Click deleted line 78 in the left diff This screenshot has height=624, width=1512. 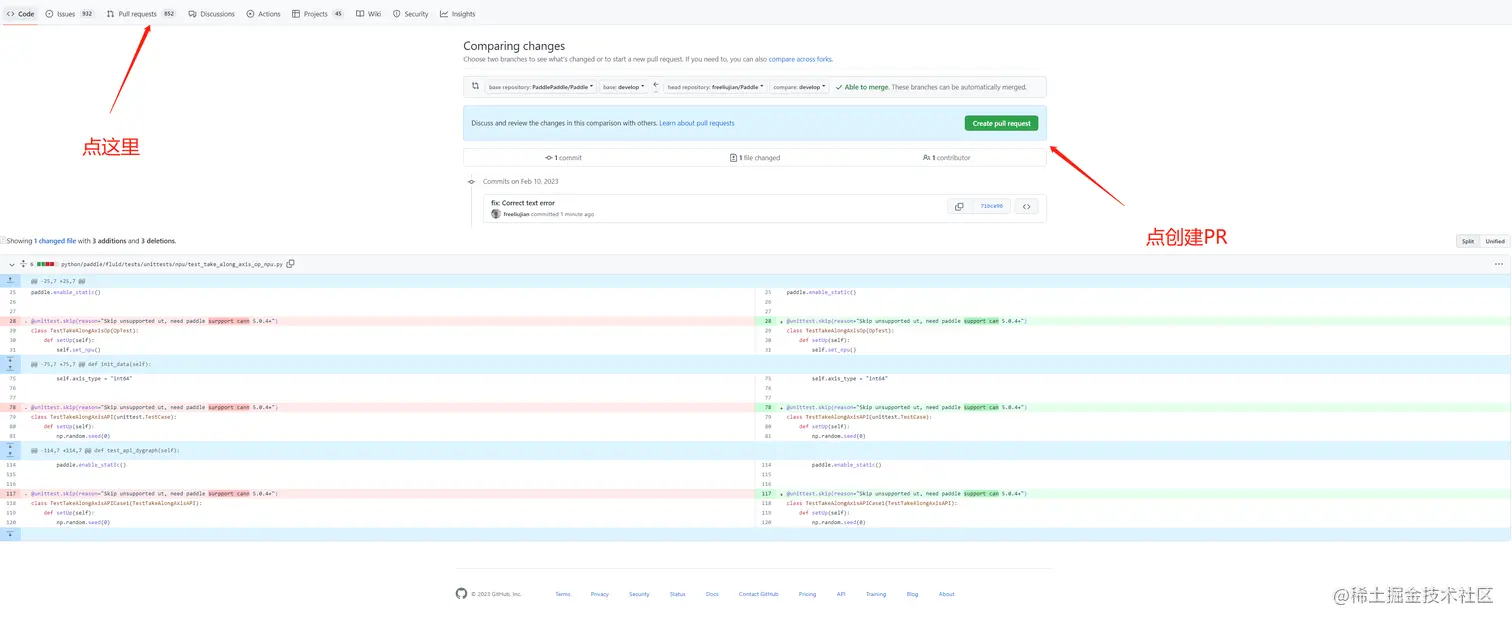coord(377,407)
